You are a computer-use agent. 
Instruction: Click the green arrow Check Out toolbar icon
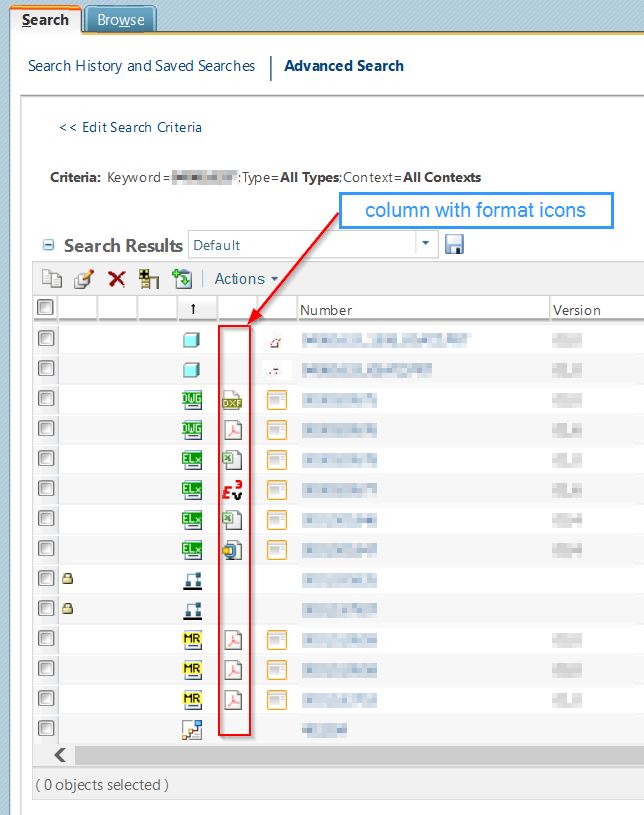pyautogui.click(x=182, y=279)
